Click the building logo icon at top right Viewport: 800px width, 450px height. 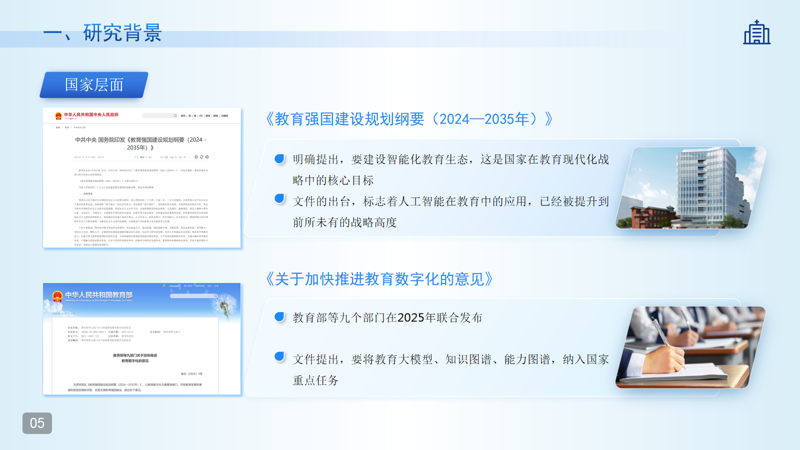click(x=757, y=32)
